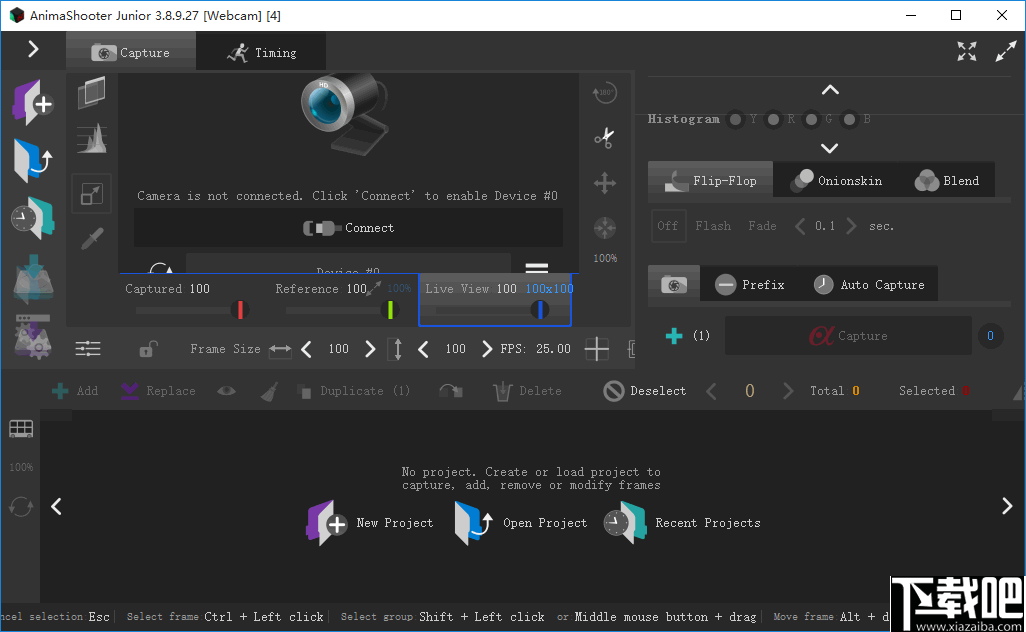The height and width of the screenshot is (632, 1026).
Task: Select the move arrows tool
Action: pyautogui.click(x=605, y=183)
